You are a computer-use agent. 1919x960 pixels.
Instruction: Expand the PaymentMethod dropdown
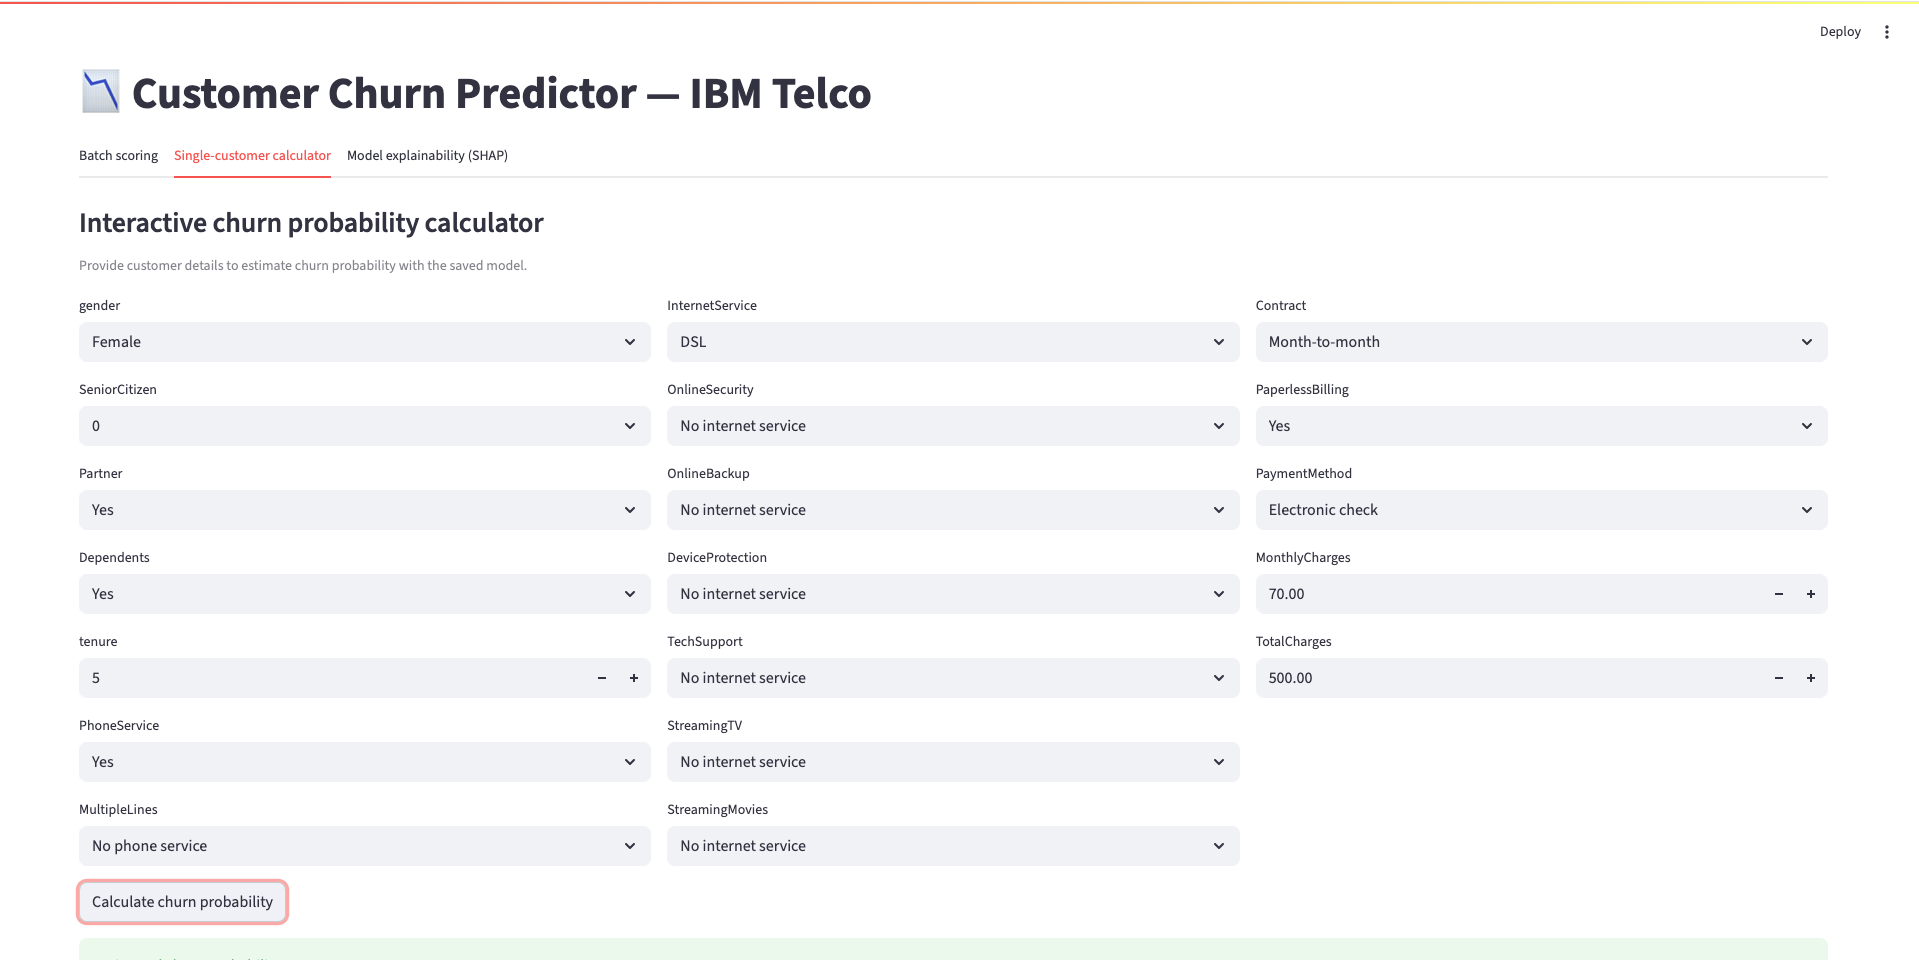[1540, 510]
